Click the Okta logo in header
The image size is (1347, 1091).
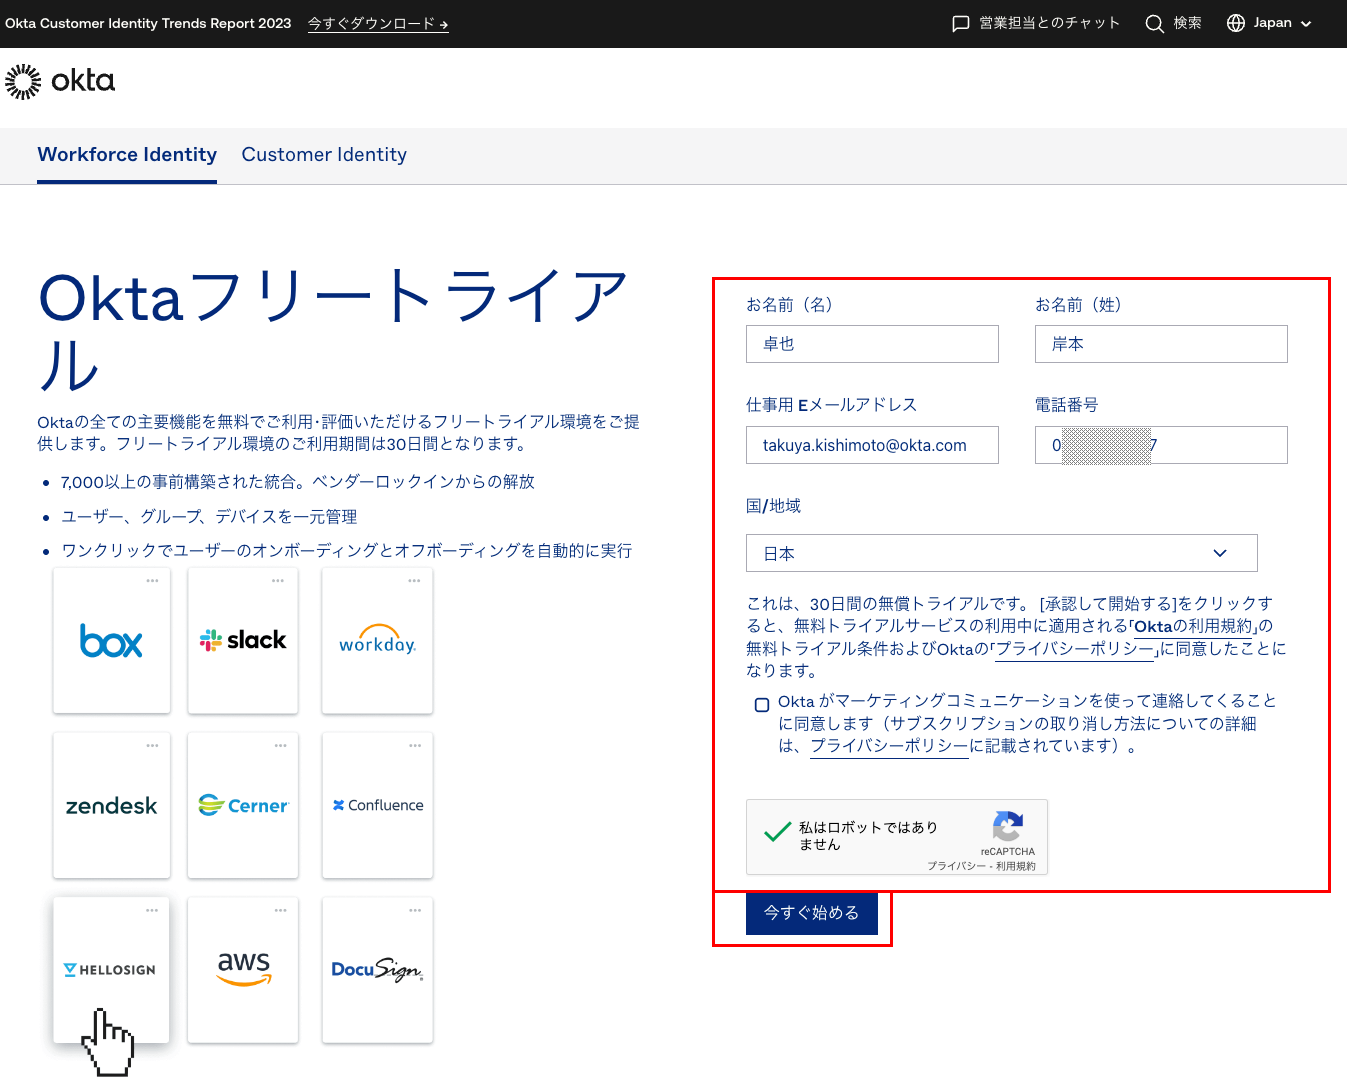pos(60,81)
